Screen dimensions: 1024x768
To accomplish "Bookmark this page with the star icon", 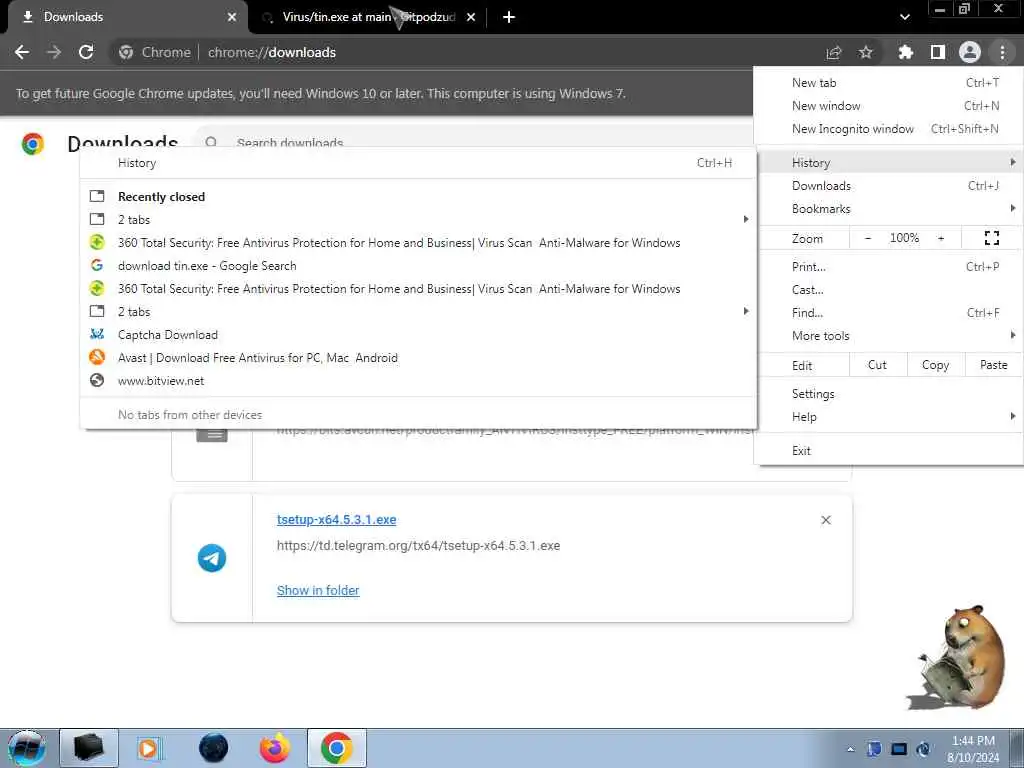I will click(866, 52).
